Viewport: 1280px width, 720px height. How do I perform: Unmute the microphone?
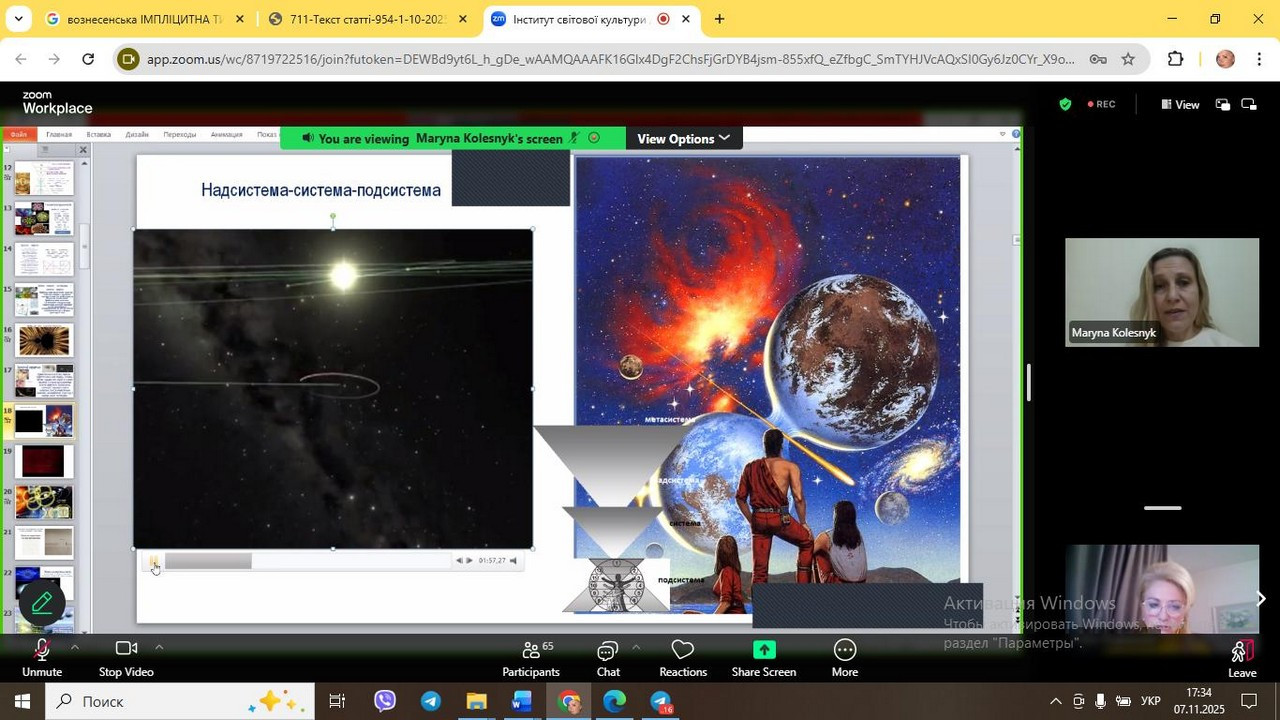pyautogui.click(x=42, y=656)
